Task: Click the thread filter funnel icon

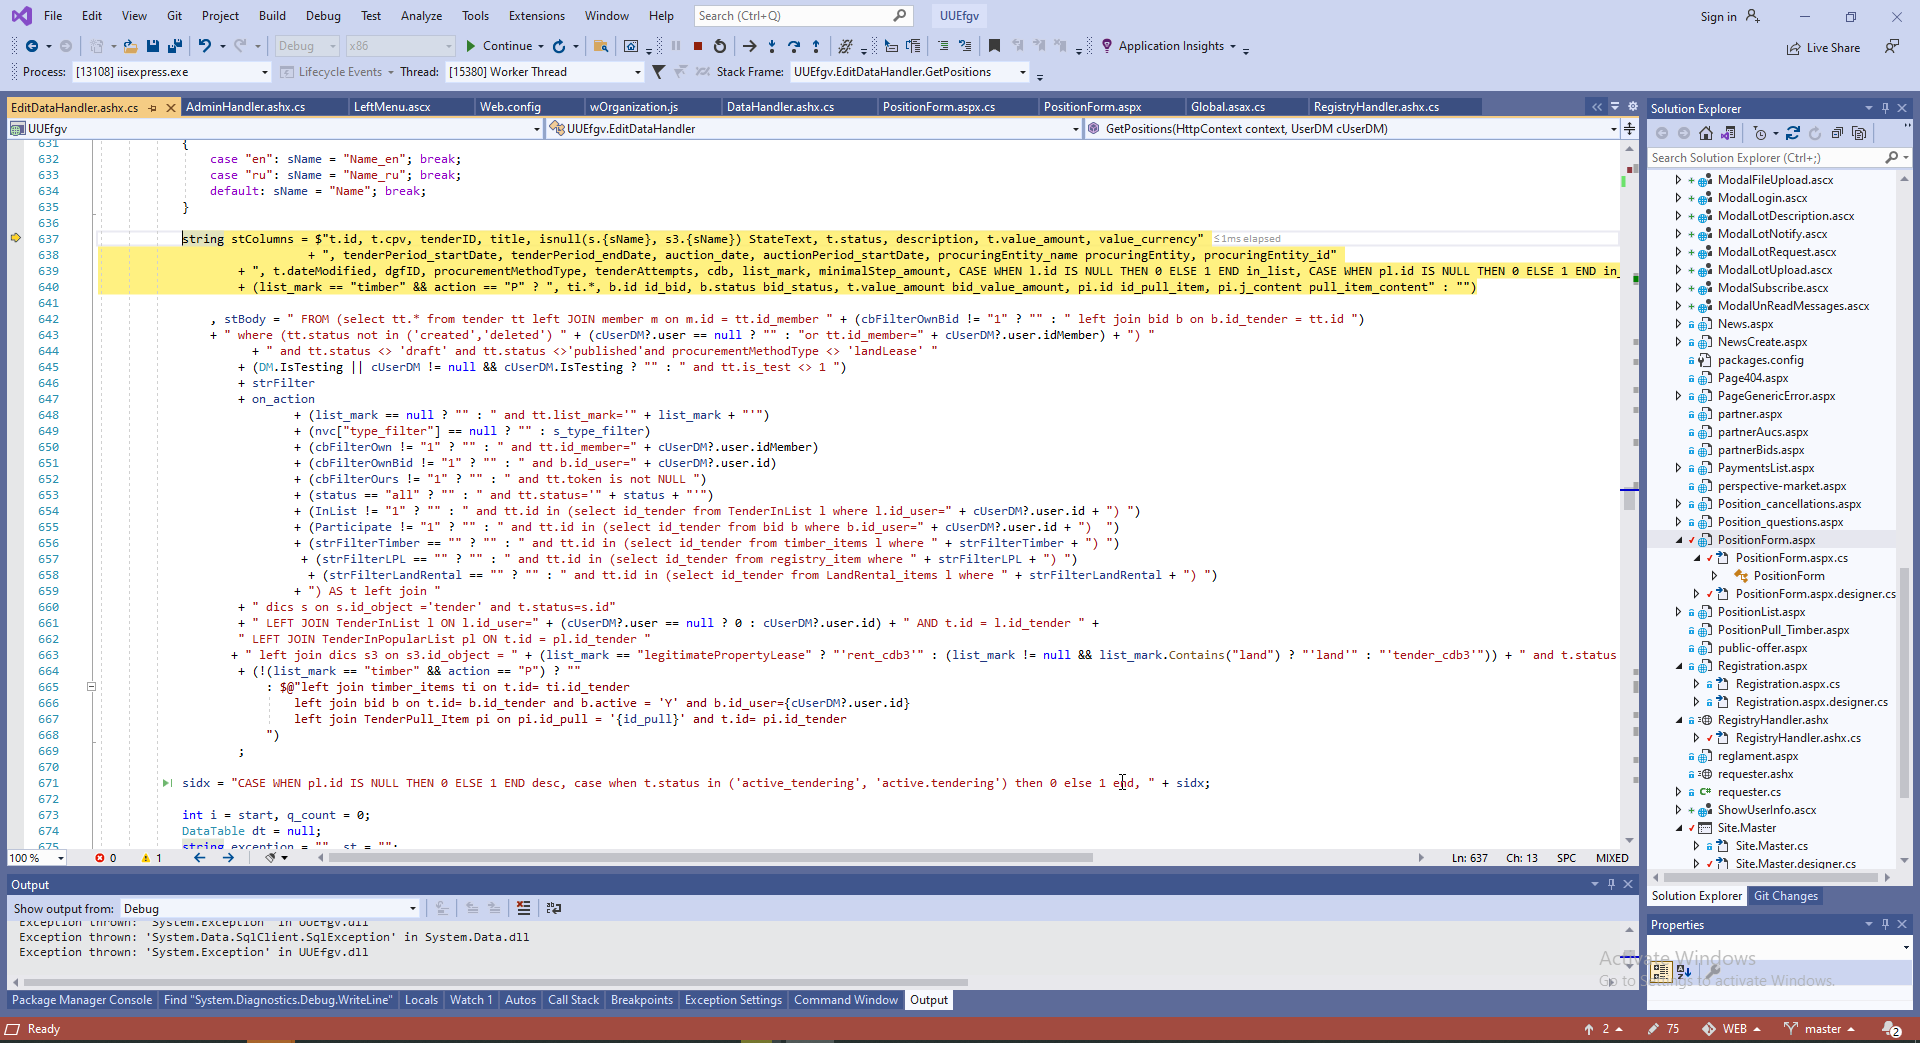Action: tap(658, 72)
